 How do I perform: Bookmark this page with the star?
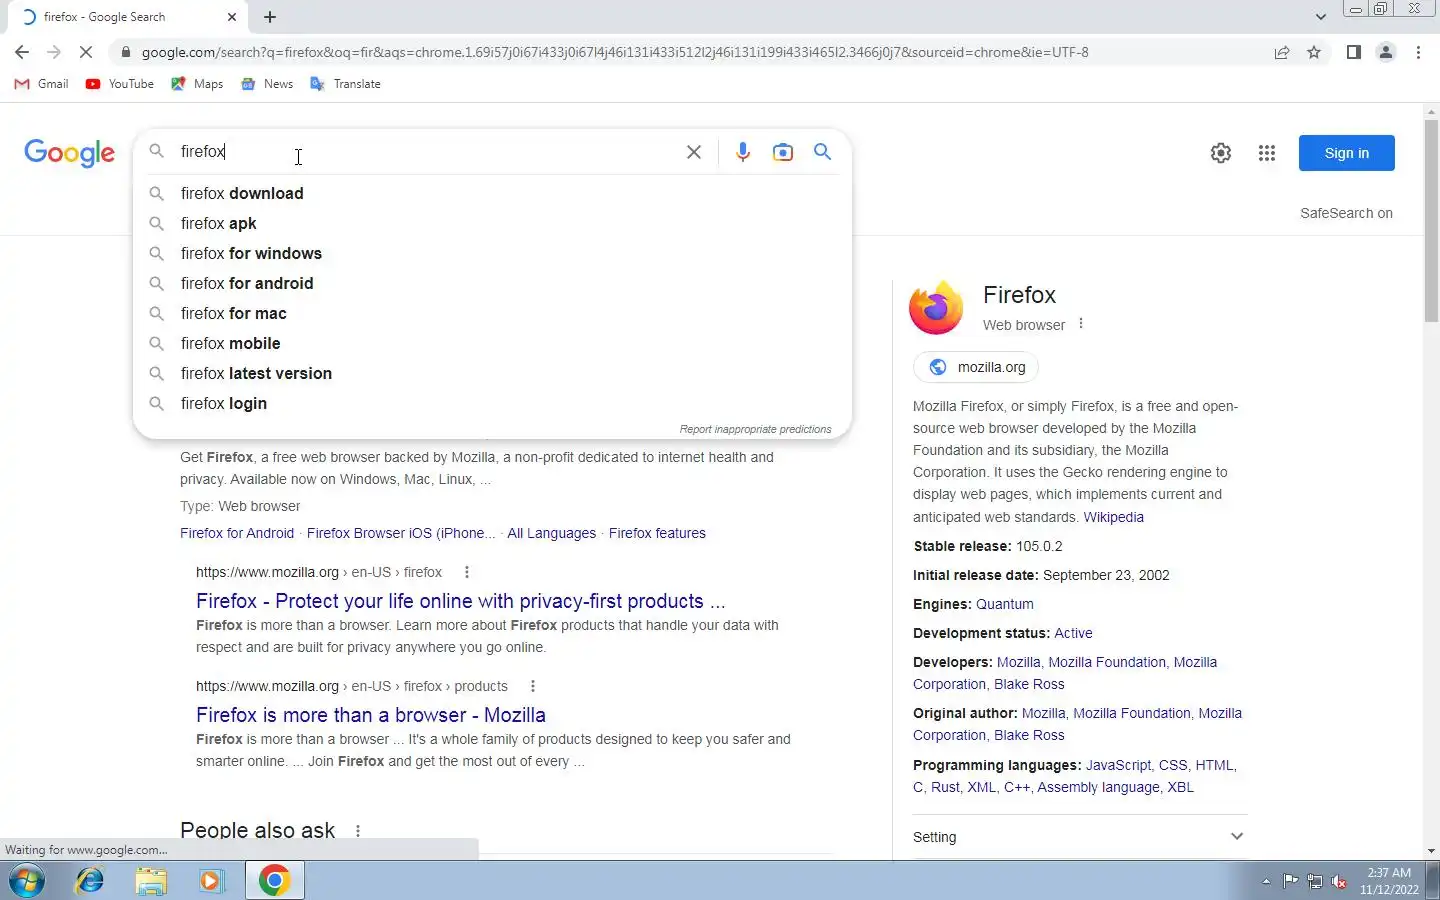(x=1314, y=52)
